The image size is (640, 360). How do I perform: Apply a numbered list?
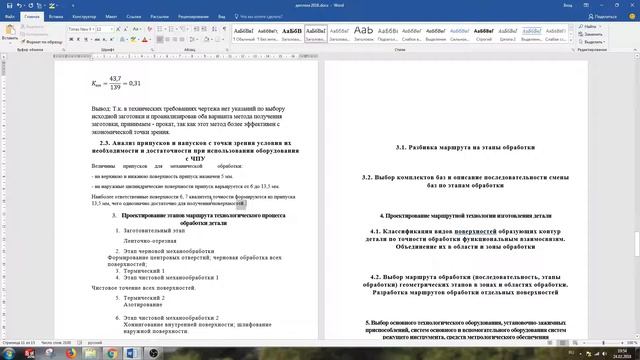tap(171, 29)
